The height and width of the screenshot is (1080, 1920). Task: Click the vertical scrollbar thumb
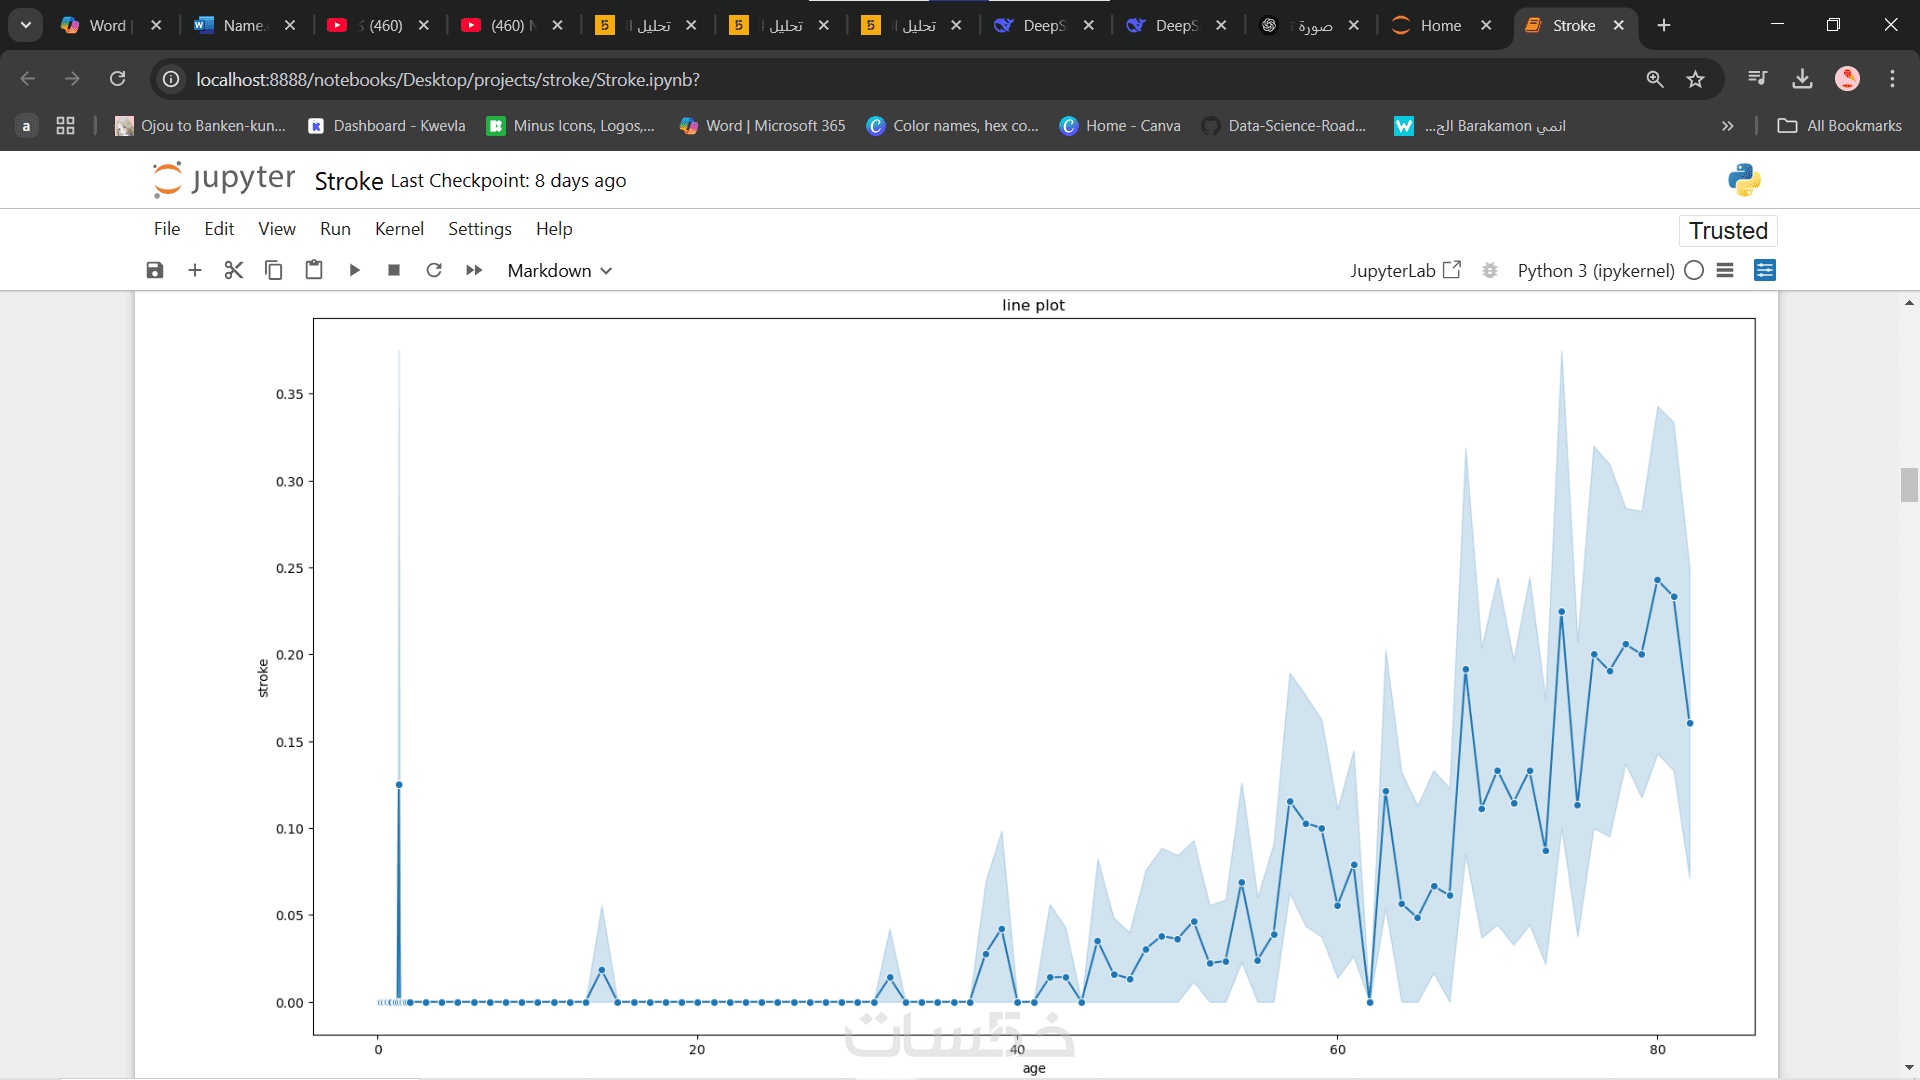pos(1909,485)
